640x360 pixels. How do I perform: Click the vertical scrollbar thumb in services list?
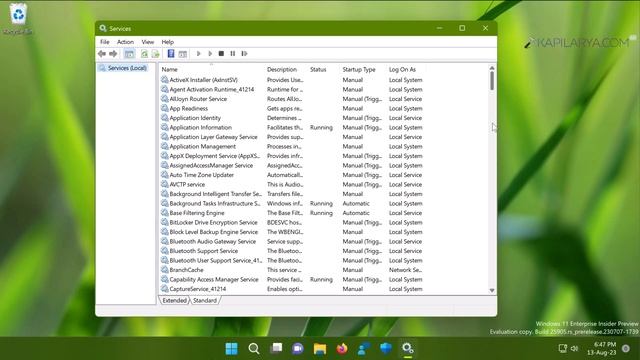coord(492,81)
